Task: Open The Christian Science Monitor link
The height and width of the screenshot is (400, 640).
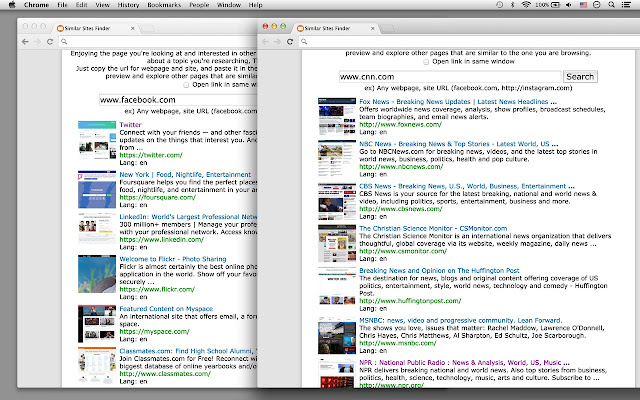Action: tap(433, 229)
